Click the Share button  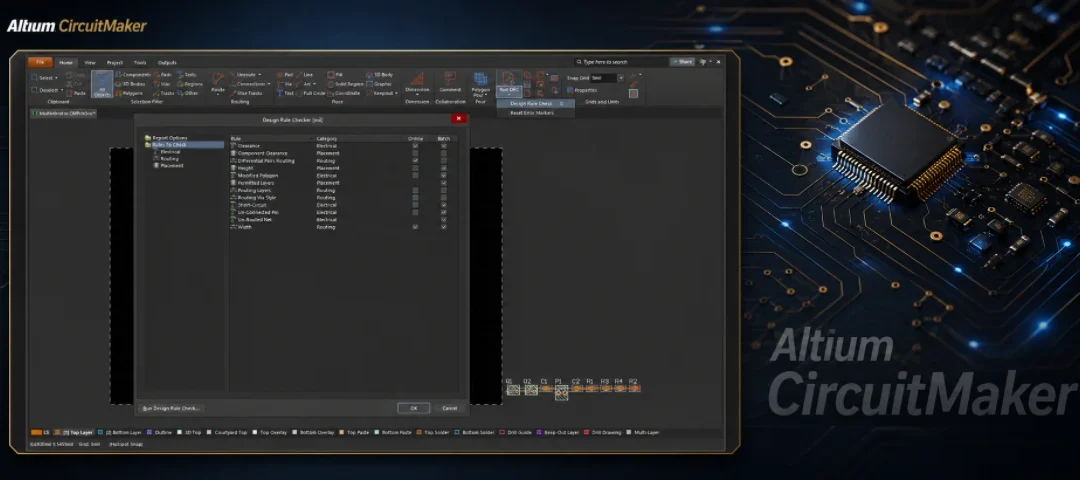coord(683,62)
